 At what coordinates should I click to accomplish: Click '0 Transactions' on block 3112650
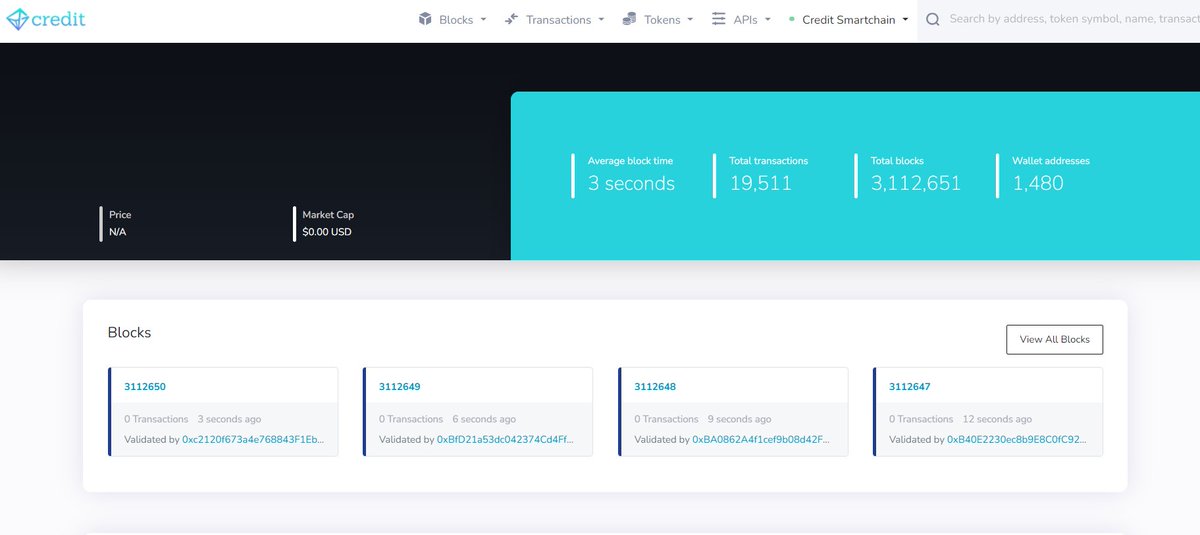156,419
